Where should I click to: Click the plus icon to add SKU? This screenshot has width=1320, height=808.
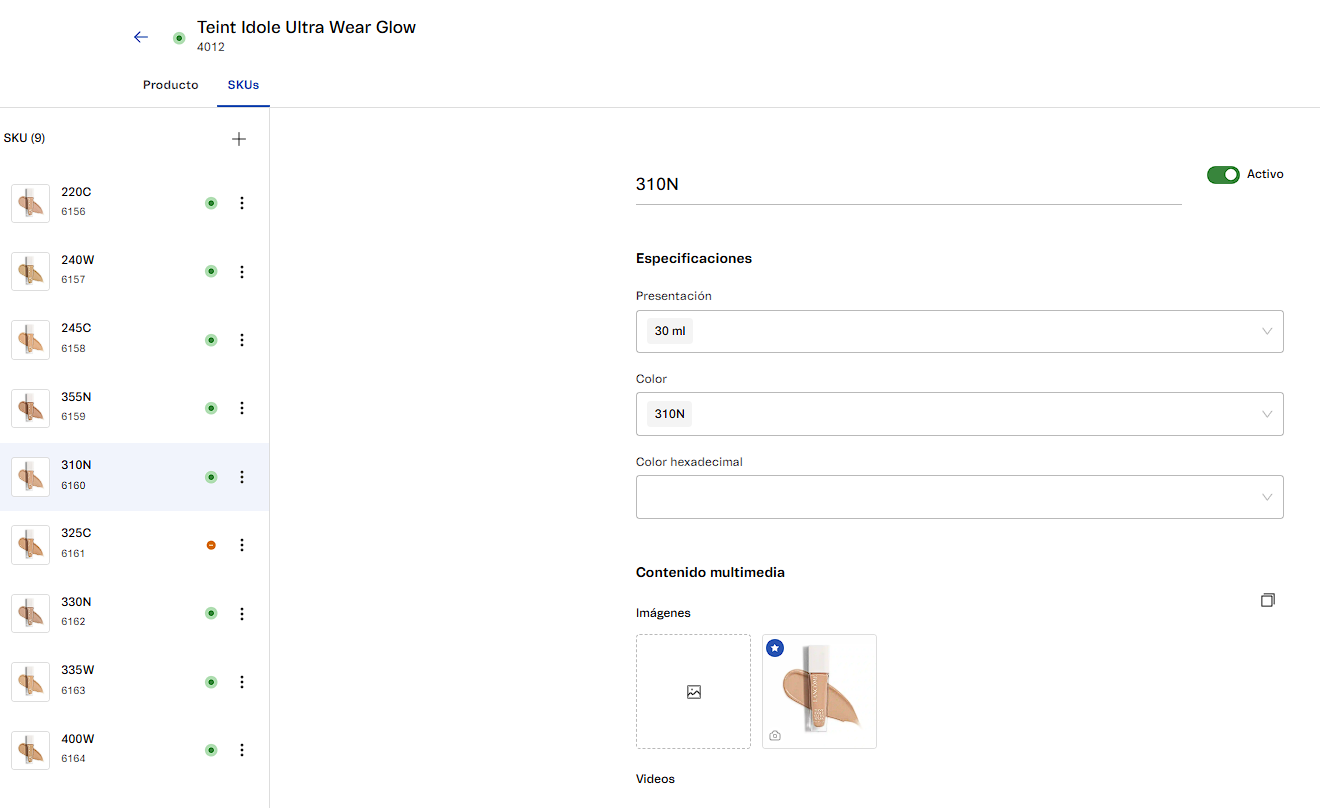[238, 139]
